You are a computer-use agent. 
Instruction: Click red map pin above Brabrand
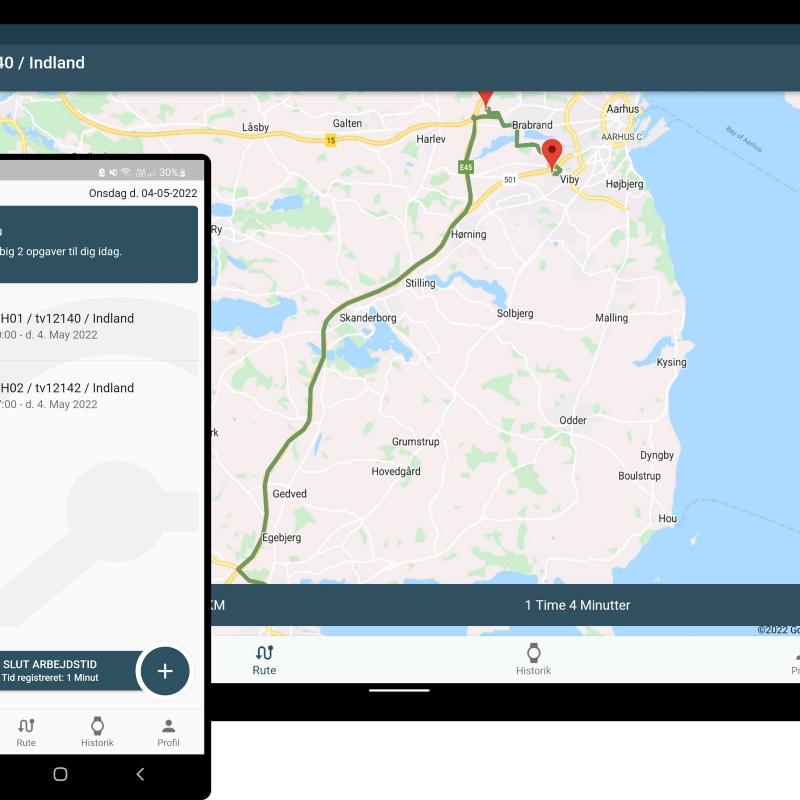486,96
